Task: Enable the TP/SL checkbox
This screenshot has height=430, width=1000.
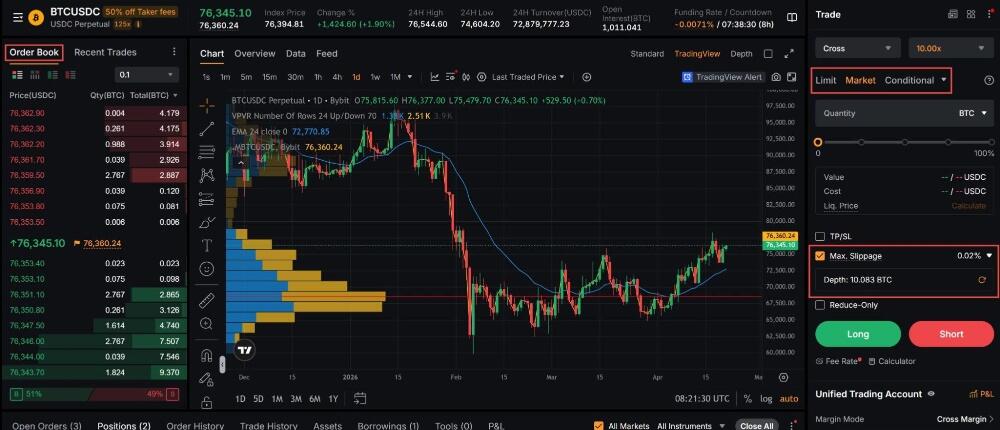Action: click(x=820, y=237)
